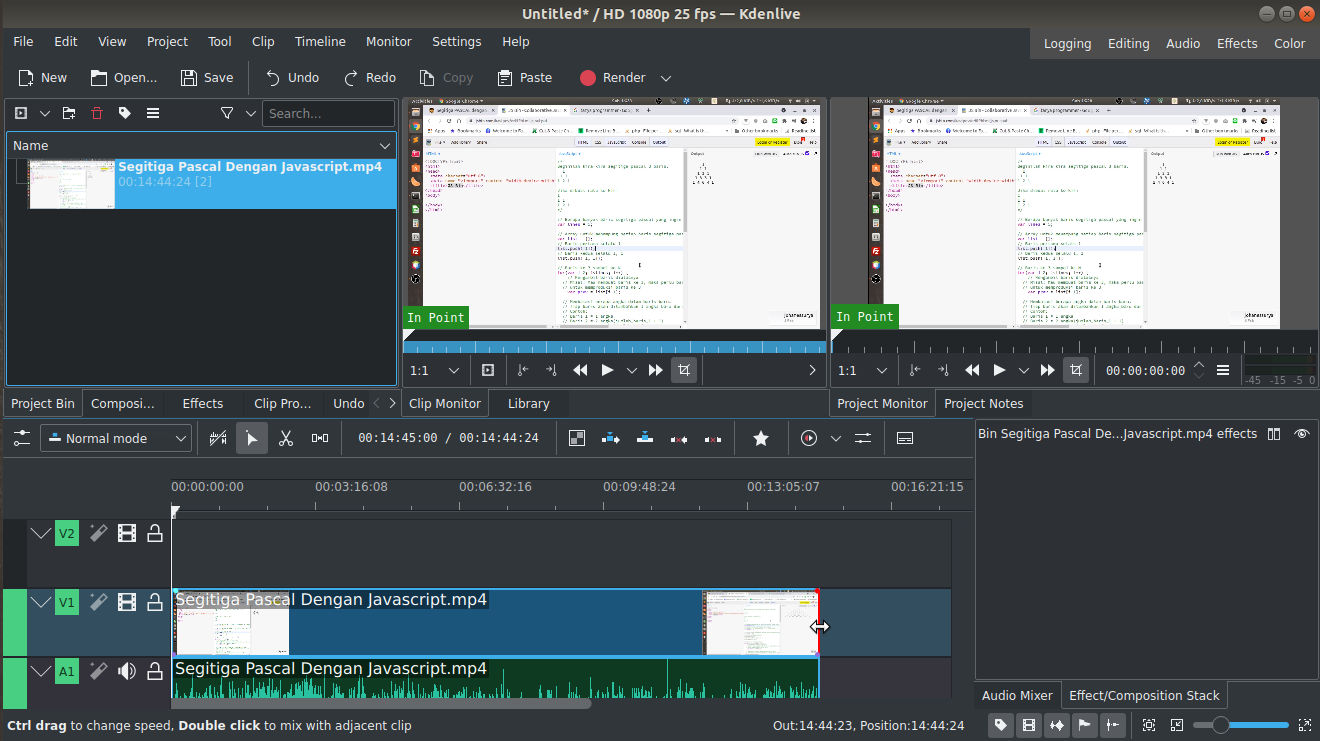Click the subtitle tool icon in the timeline toolbar
This screenshot has height=741, width=1320.
coord(904,437)
